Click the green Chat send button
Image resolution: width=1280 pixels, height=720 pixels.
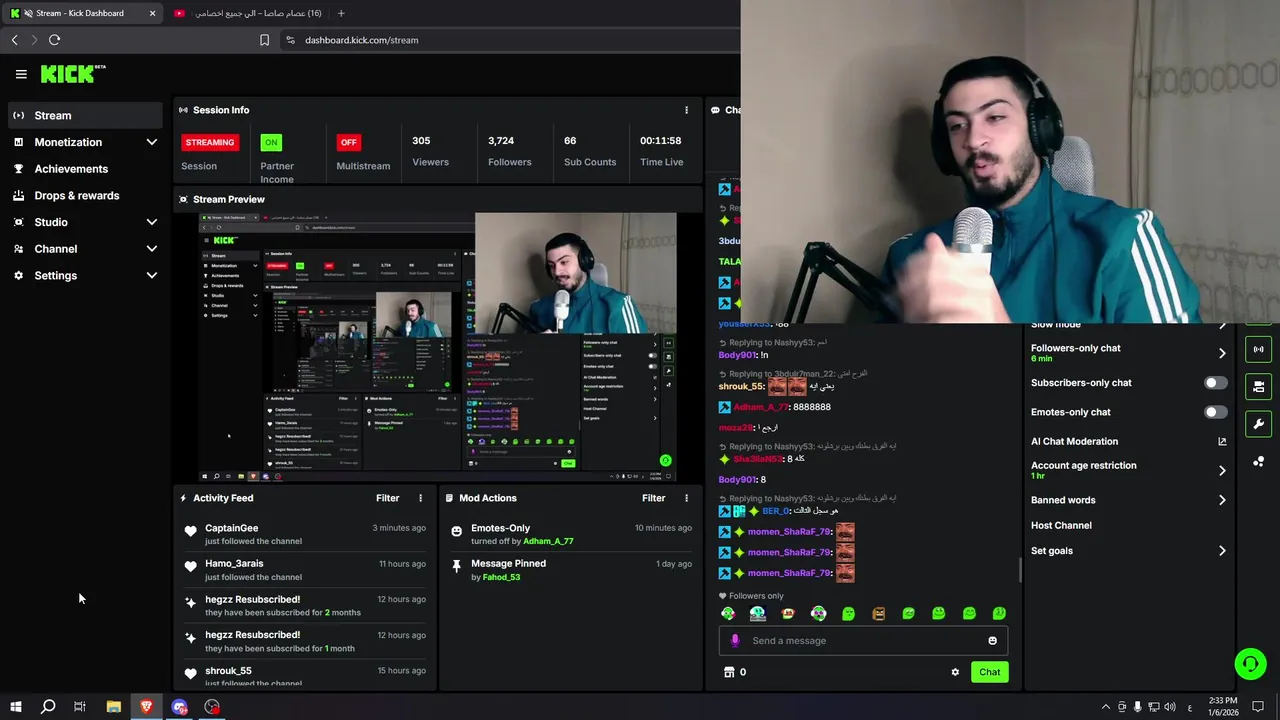coord(989,672)
